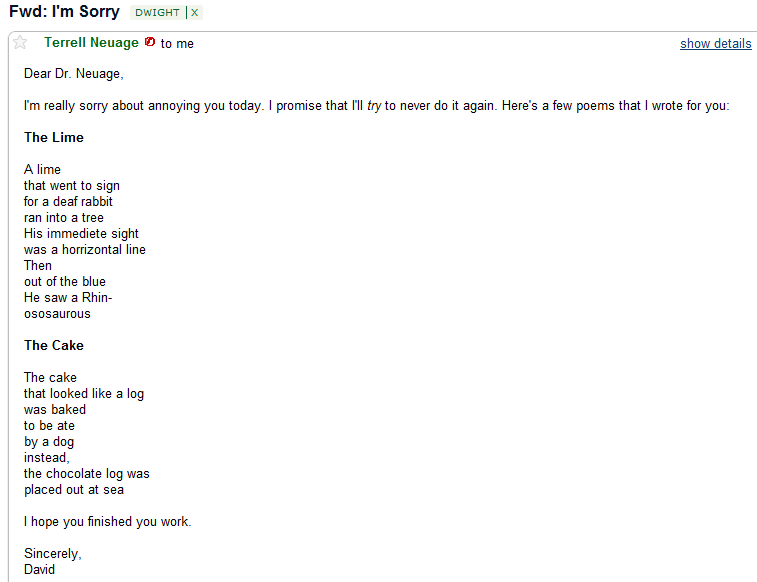Open the DWIGHT label

coord(158,13)
